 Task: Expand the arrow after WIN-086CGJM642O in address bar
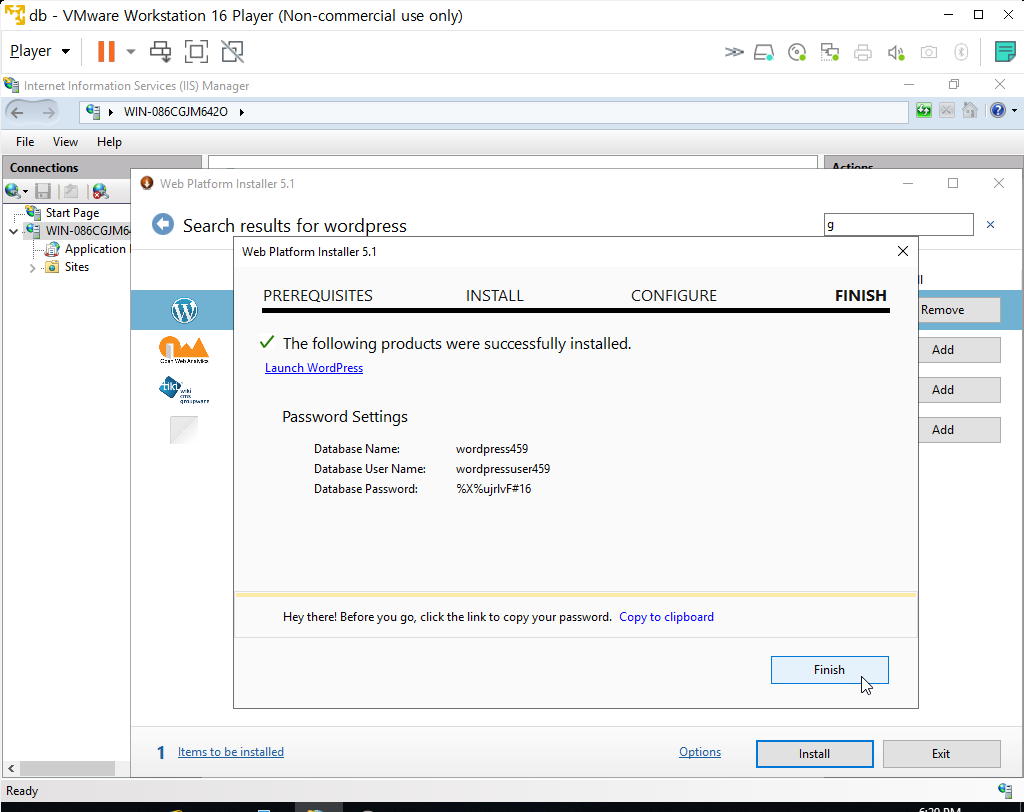coord(242,112)
